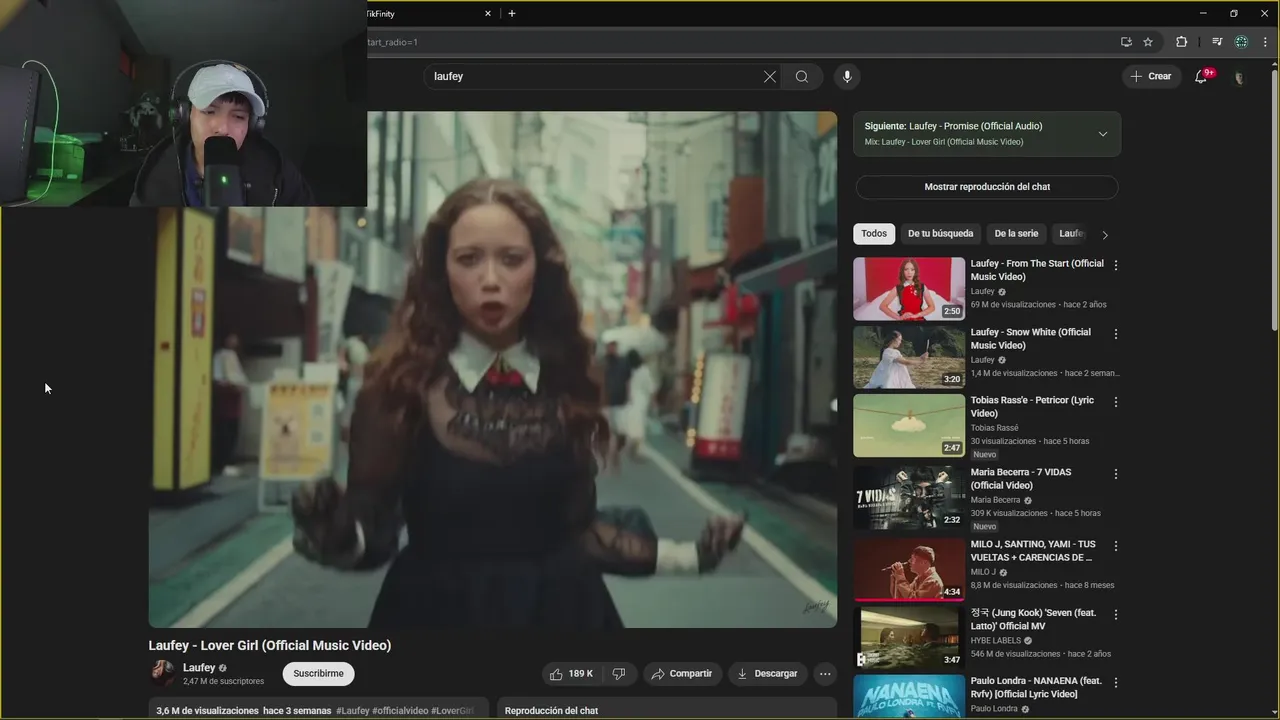Screen dimensions: 1280x720
Task: Click the Lover Girl video player
Action: point(493,369)
